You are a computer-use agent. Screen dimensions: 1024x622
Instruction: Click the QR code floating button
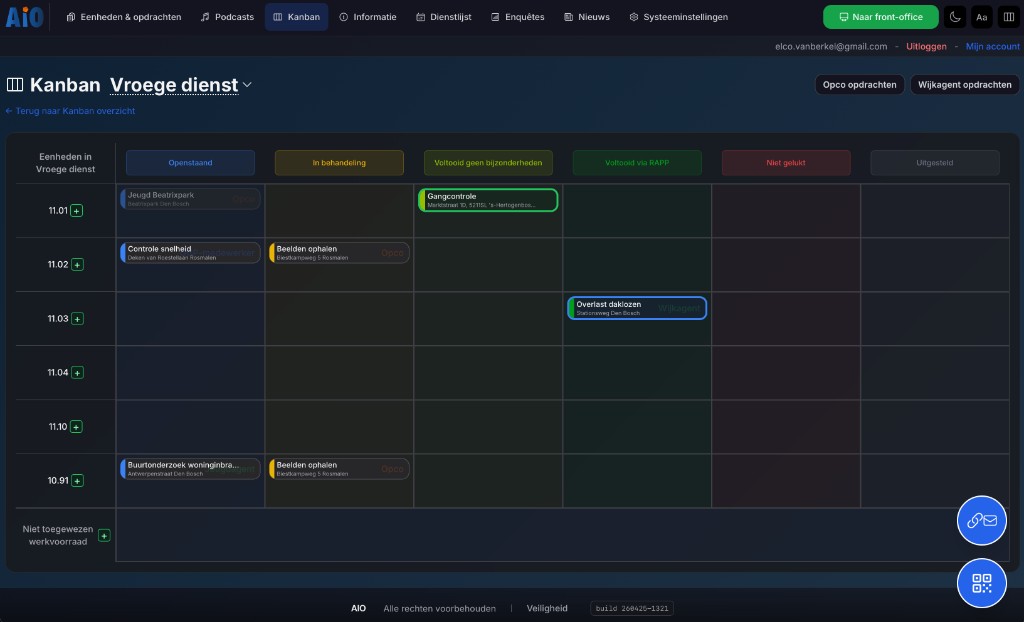point(981,583)
